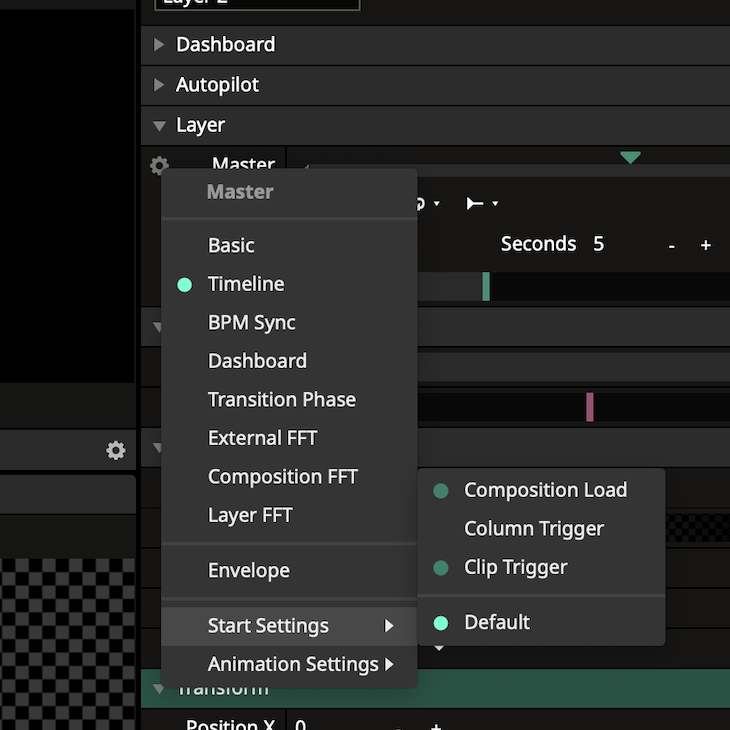Select Envelope menu option

click(x=248, y=570)
